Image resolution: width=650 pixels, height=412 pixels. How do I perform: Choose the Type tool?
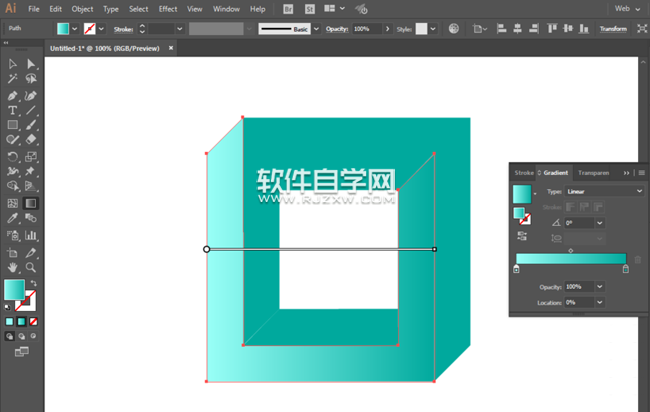pos(12,110)
